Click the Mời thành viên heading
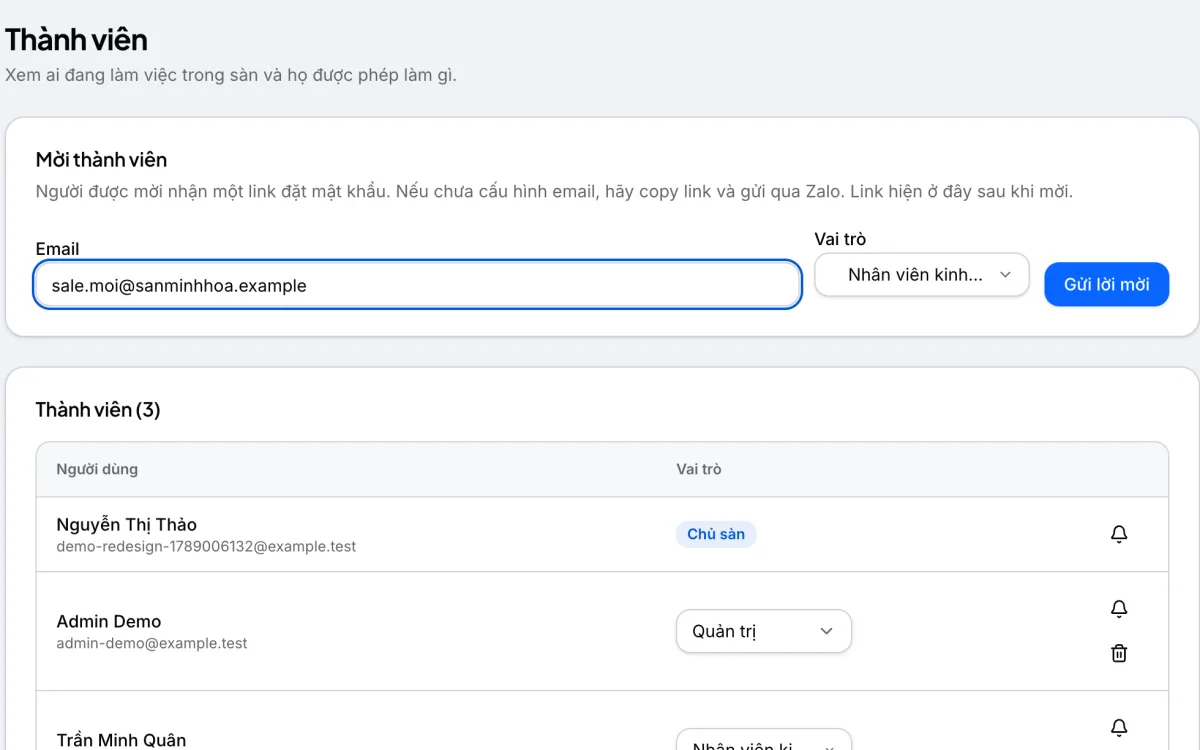The height and width of the screenshot is (750, 1200). click(x=101, y=160)
